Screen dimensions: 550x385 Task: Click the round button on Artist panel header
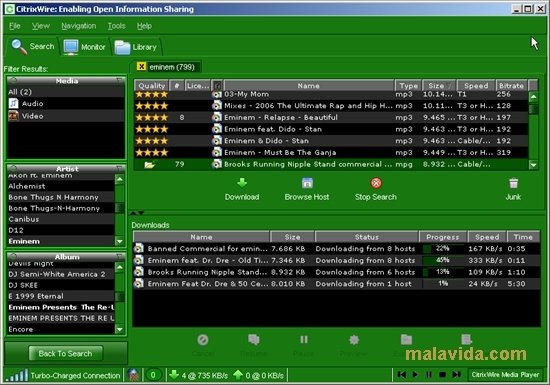tap(13, 168)
